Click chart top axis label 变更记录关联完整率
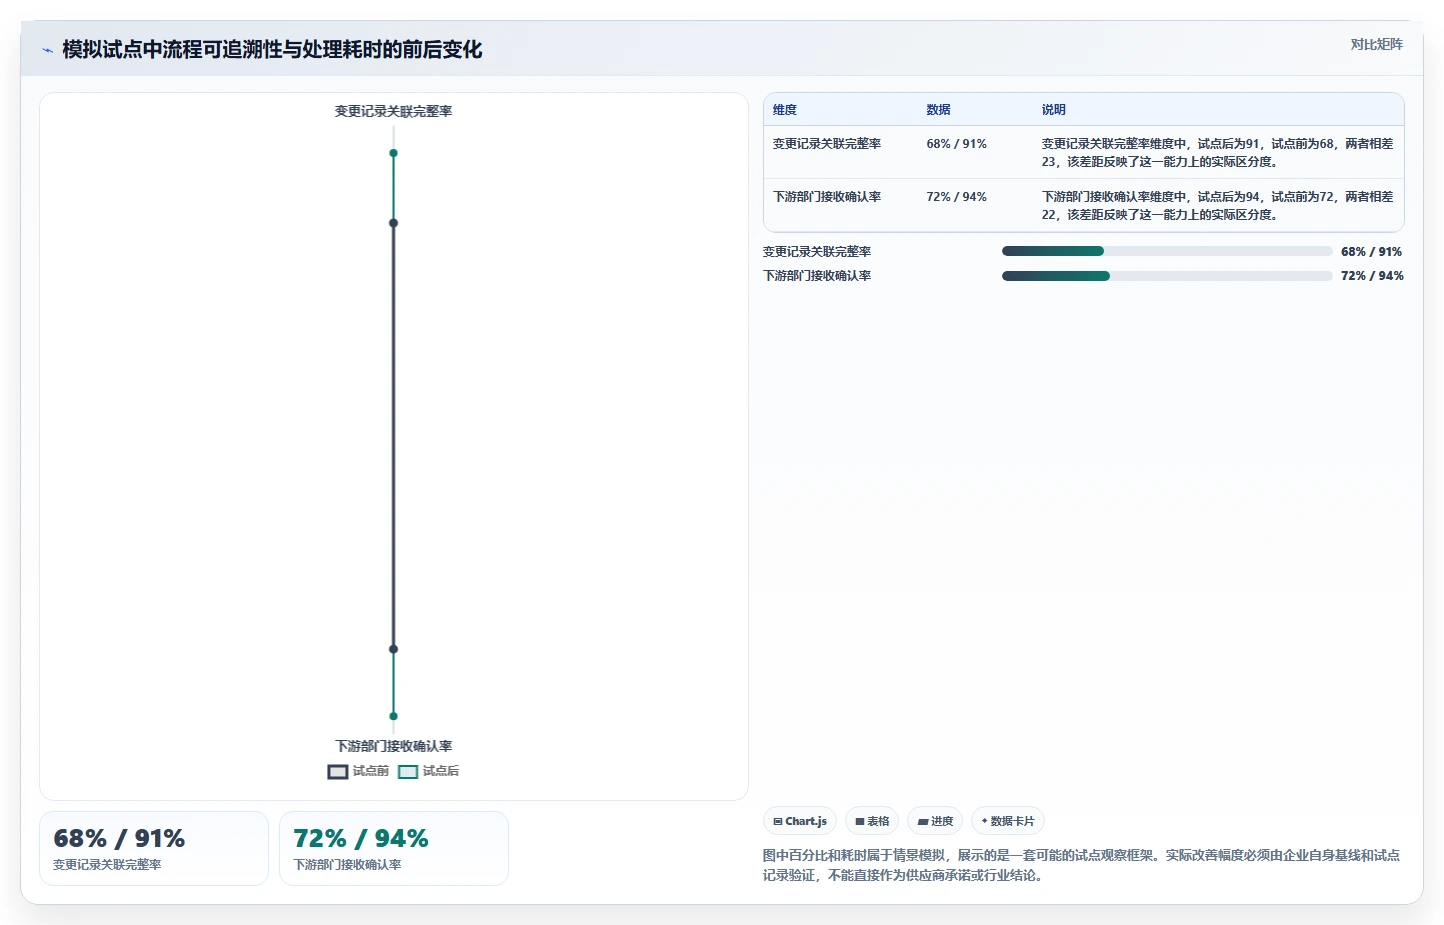The height and width of the screenshot is (925, 1444). 393,111
